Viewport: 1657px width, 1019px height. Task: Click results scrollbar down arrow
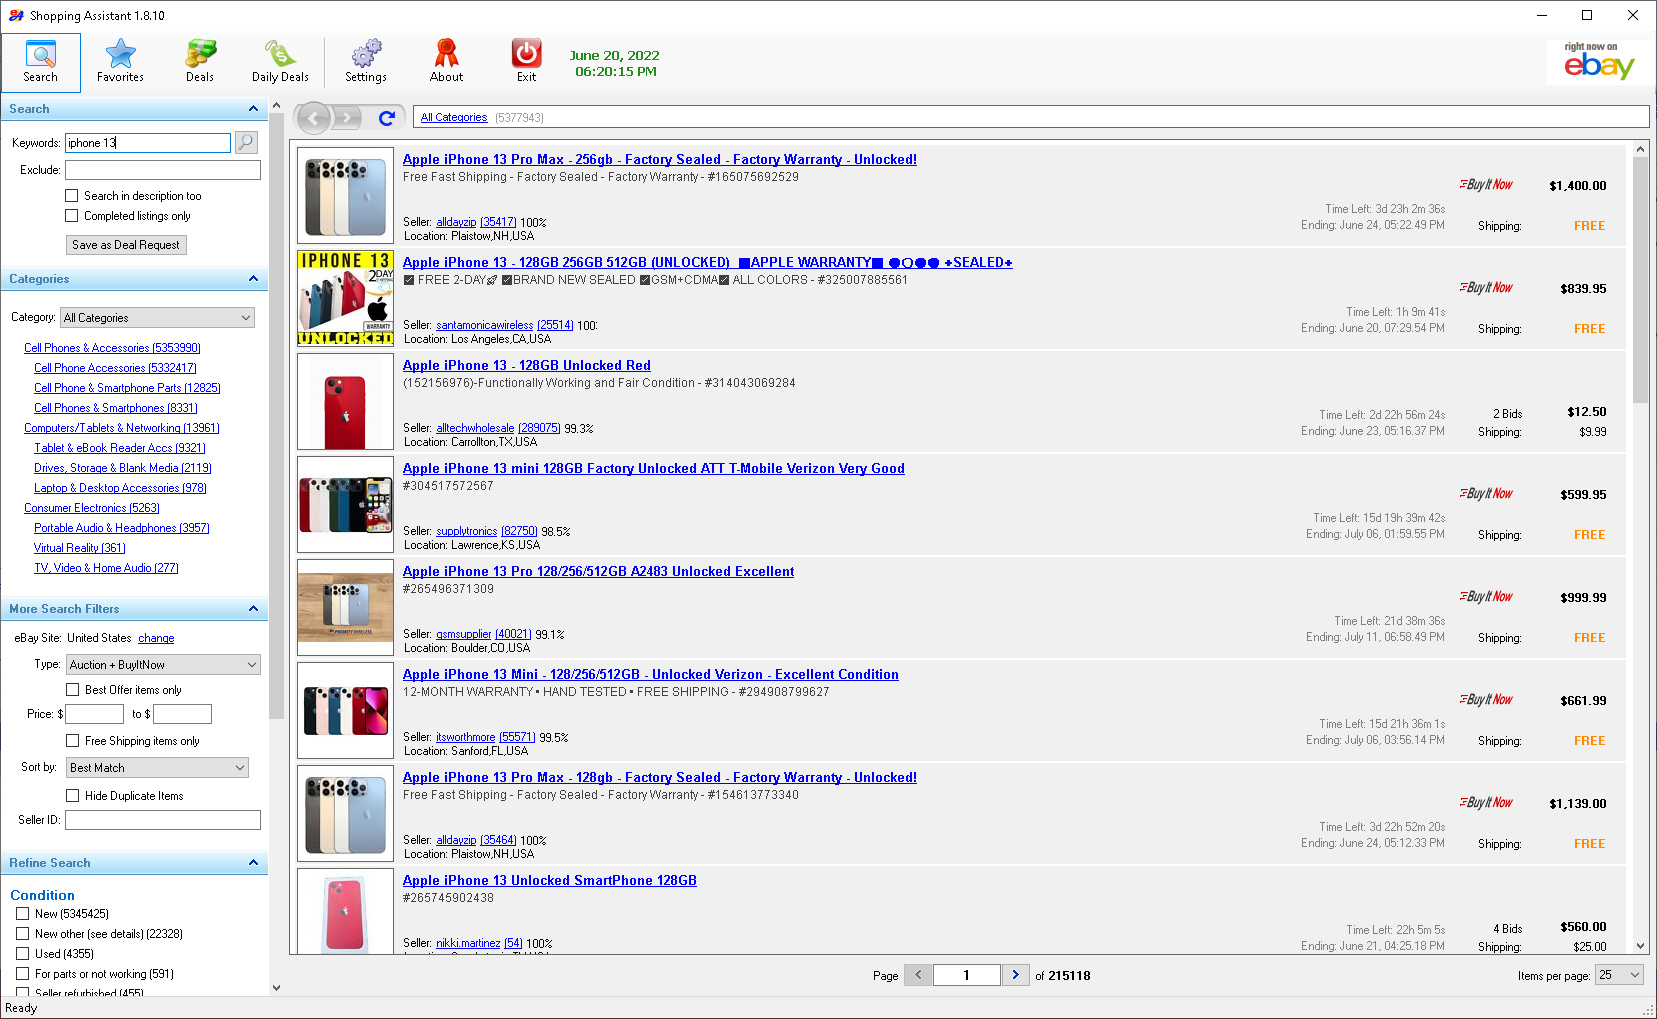pyautogui.click(x=1640, y=946)
